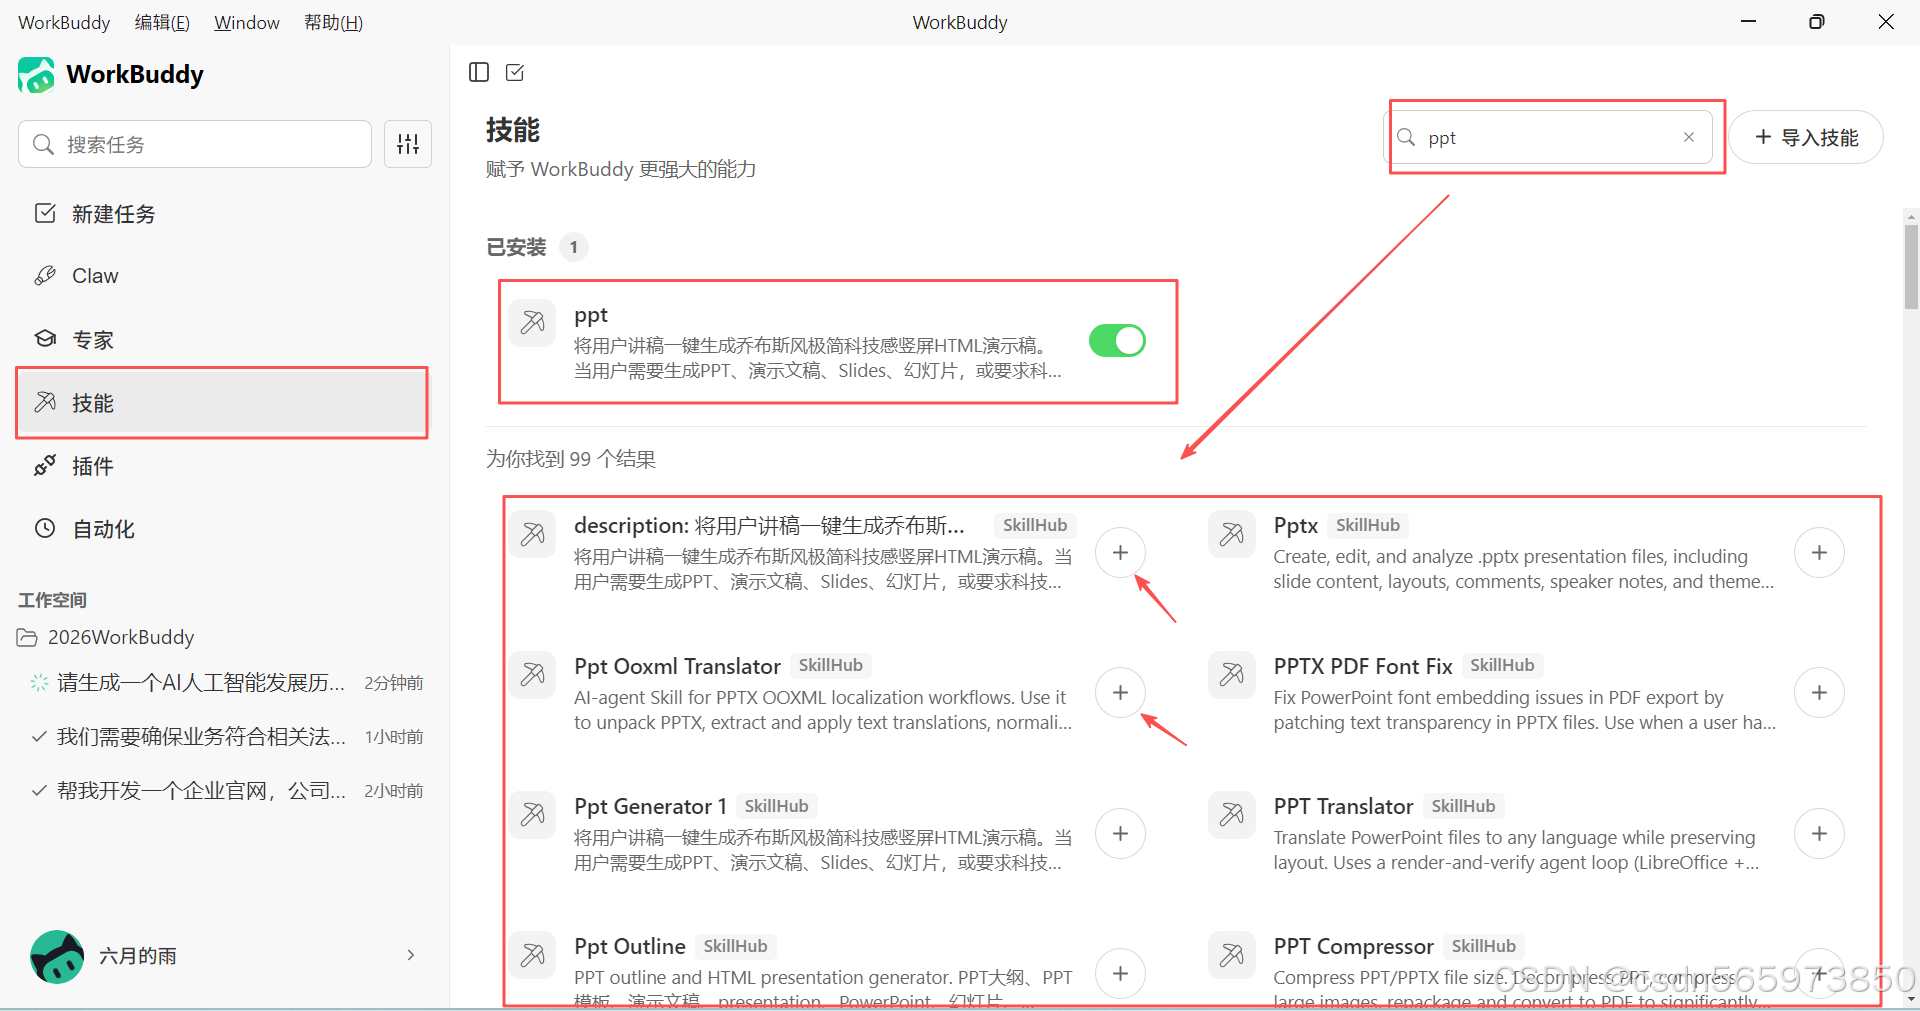Screen dimensions: 1920x1011
Task: Click the WorkBuddy logo icon
Action: tap(37, 75)
